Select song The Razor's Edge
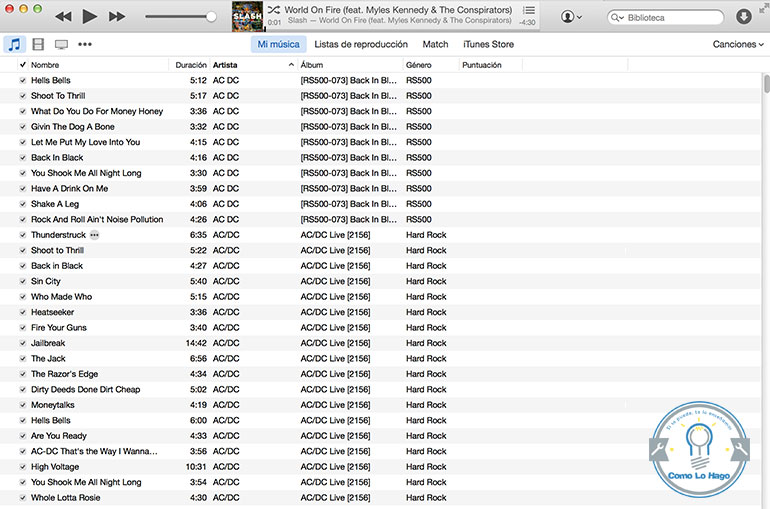 (64, 374)
